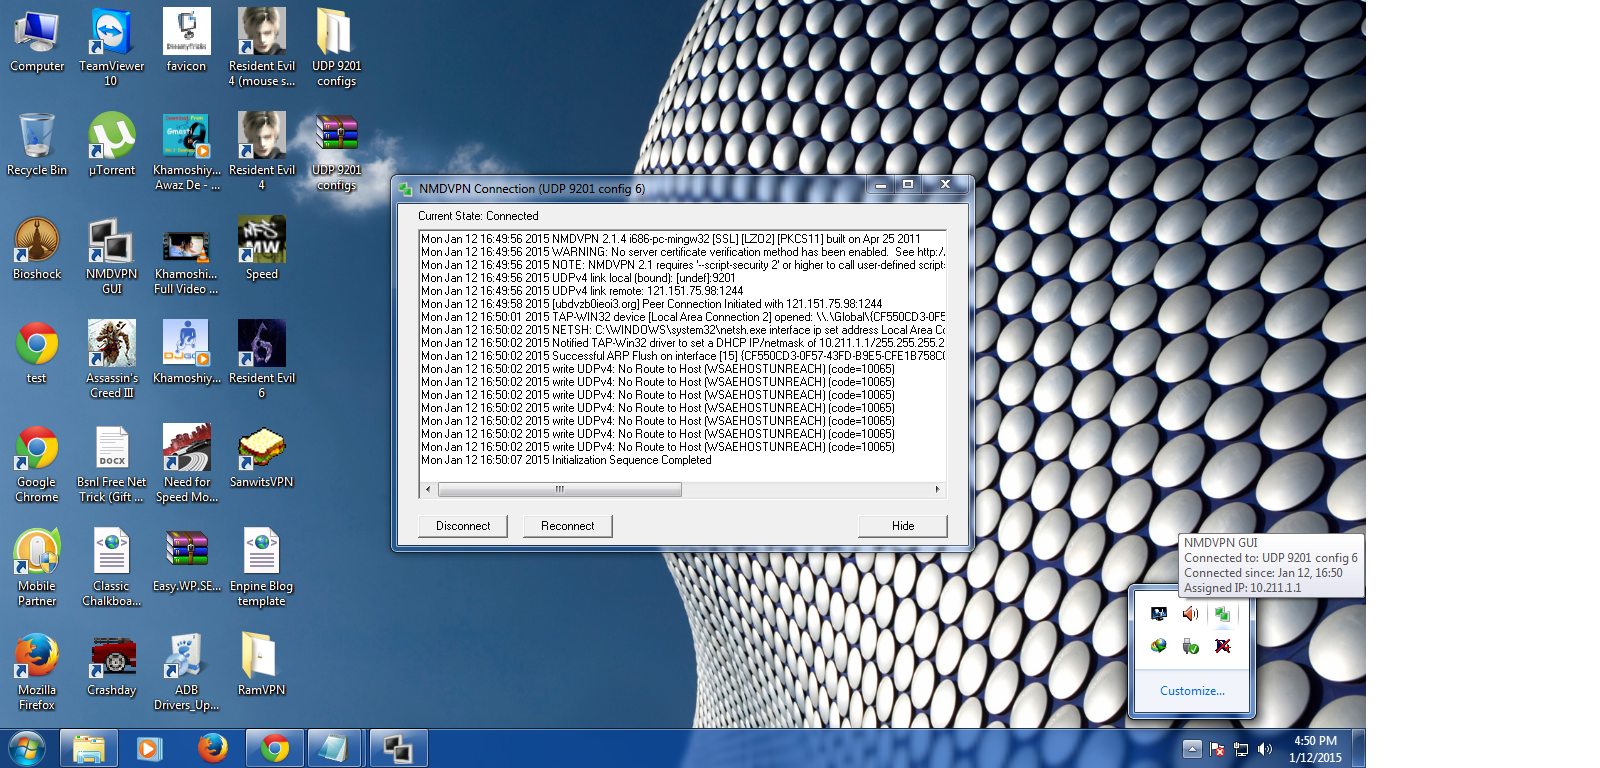Click the NMDVPN green monitors tray icon

pyautogui.click(x=1222, y=614)
